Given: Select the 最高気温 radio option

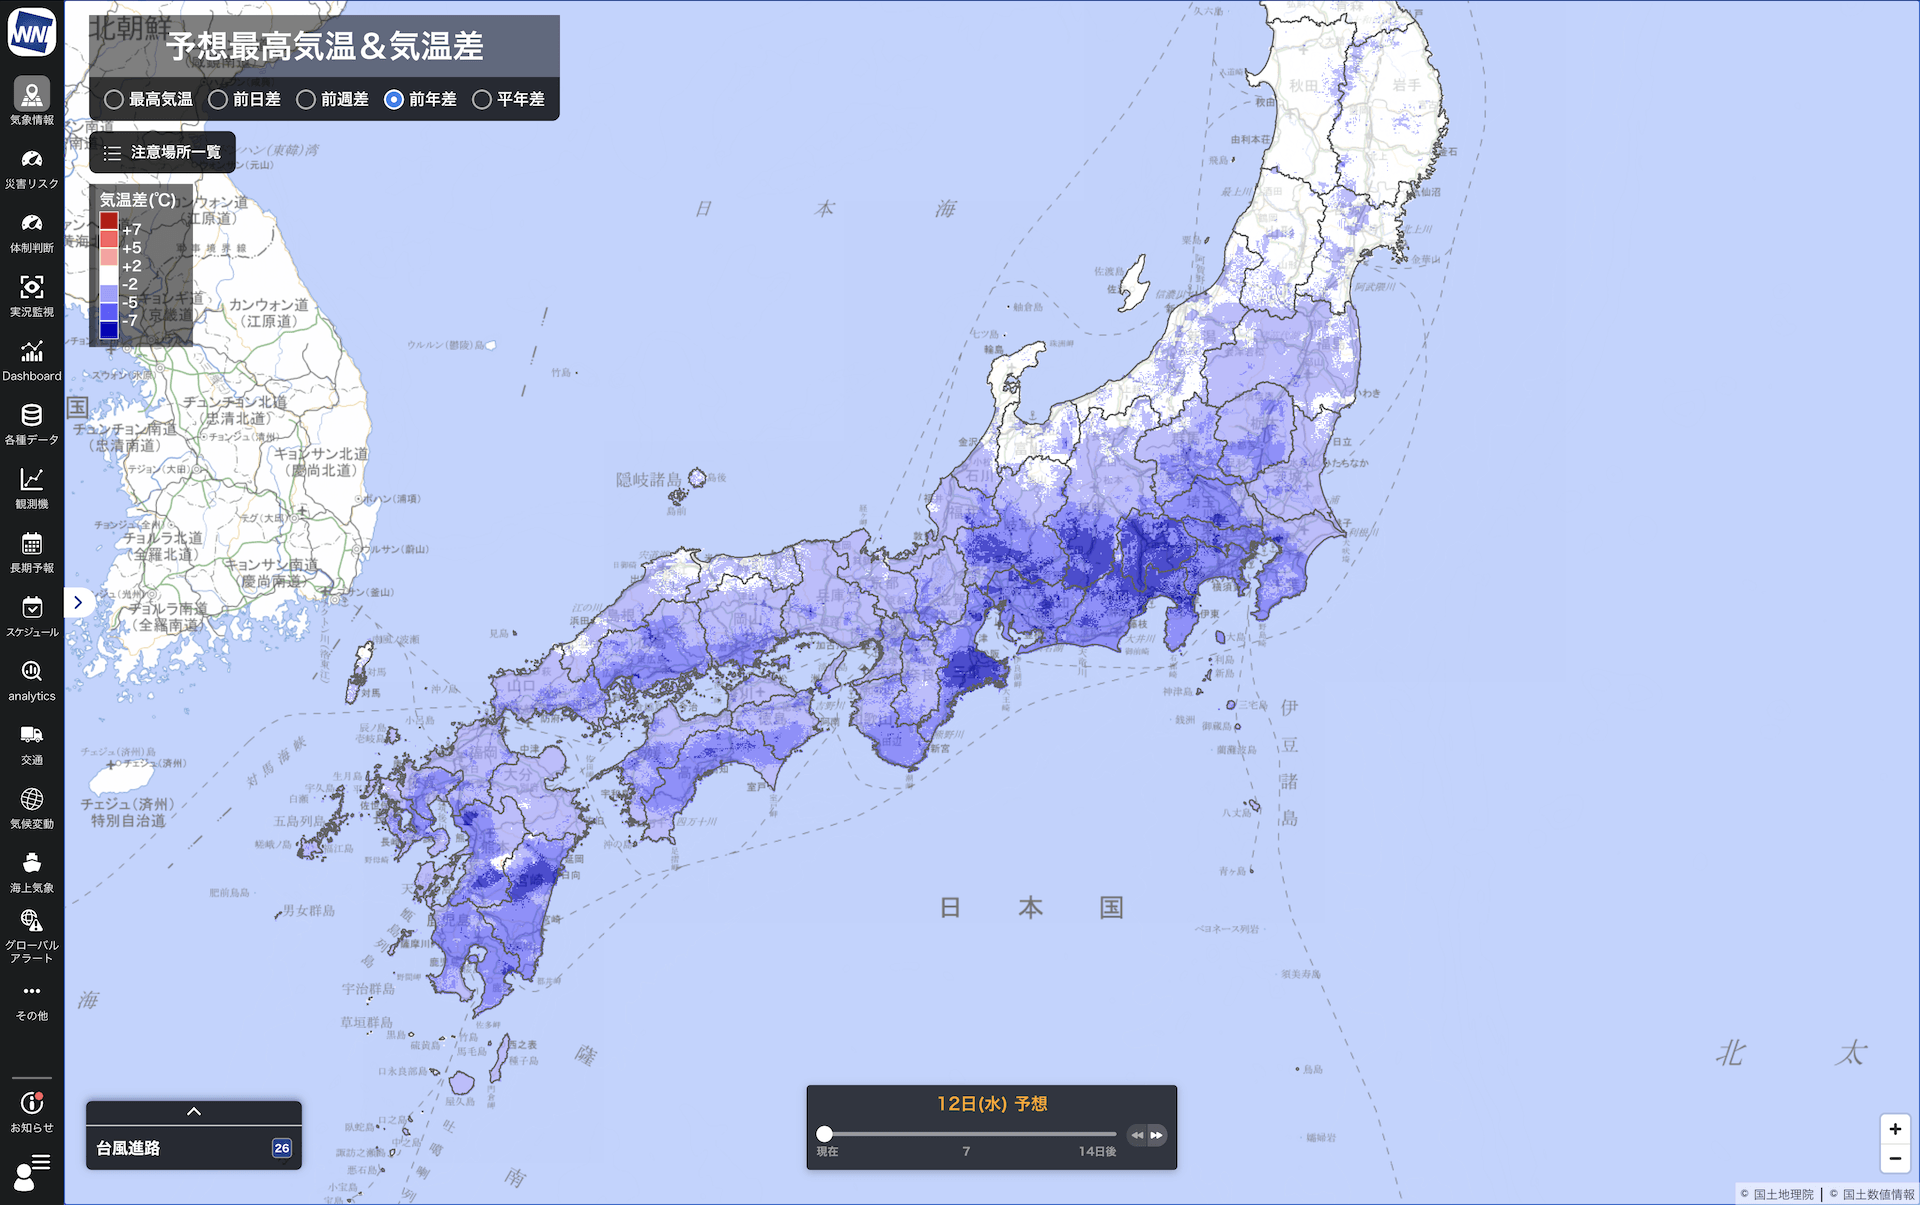Looking at the screenshot, I should (x=114, y=99).
